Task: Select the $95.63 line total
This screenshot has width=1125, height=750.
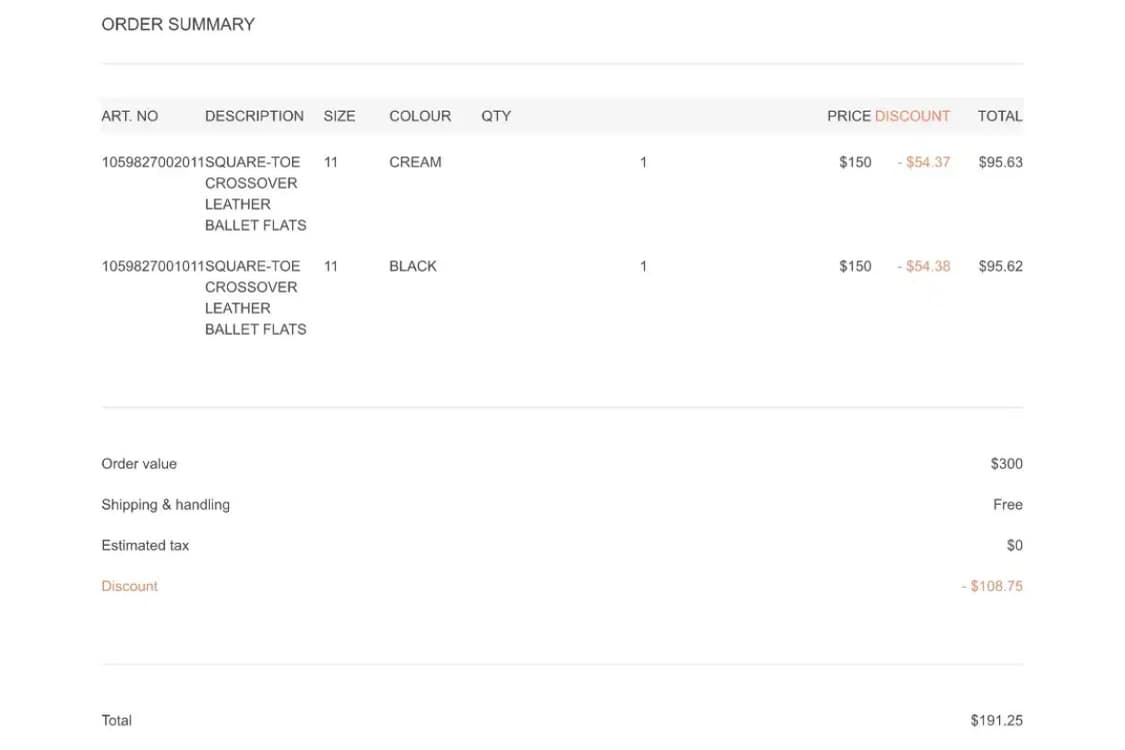Action: pyautogui.click(x=1000, y=162)
